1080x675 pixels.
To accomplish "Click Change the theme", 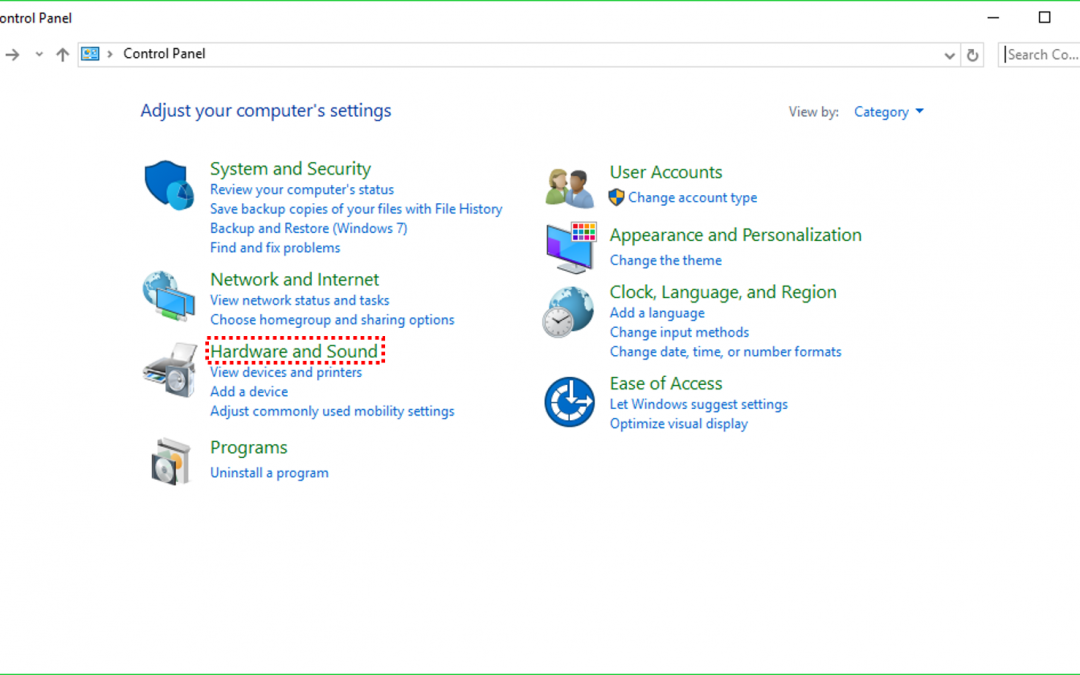I will (x=665, y=260).
